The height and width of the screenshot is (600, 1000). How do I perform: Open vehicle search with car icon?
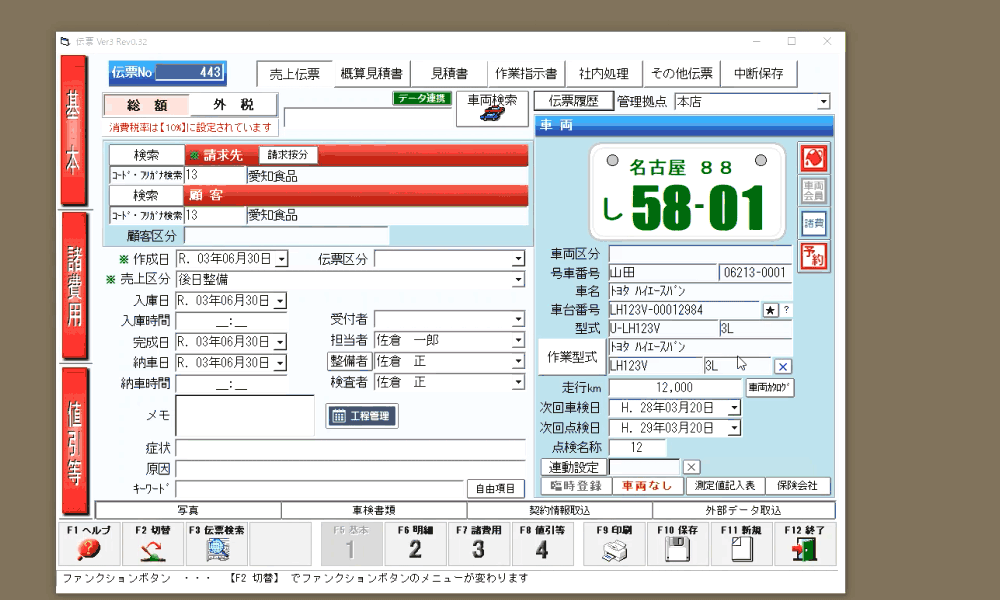(492, 108)
